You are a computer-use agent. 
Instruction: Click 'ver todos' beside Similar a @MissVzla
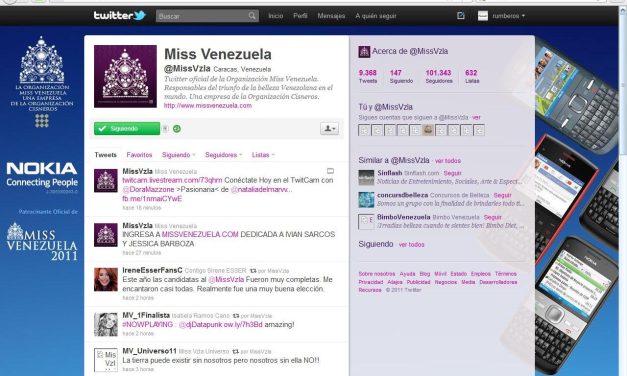click(447, 161)
